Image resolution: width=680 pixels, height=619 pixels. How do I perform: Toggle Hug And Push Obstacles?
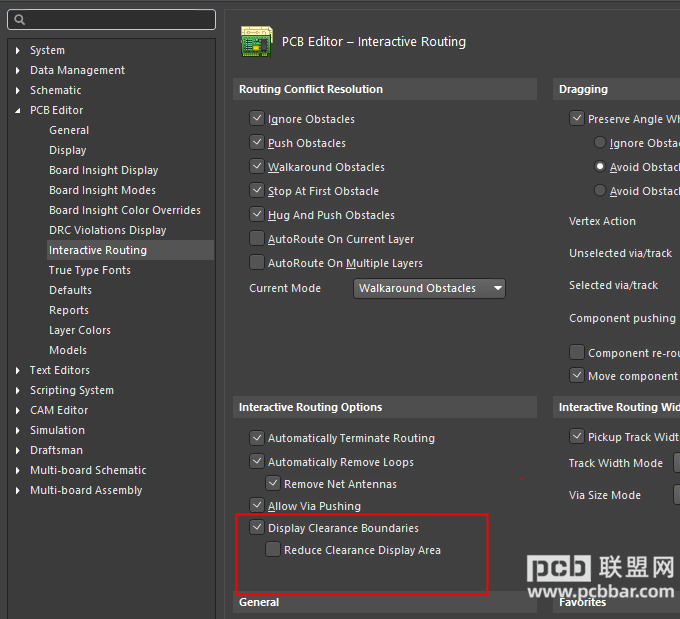pos(257,214)
